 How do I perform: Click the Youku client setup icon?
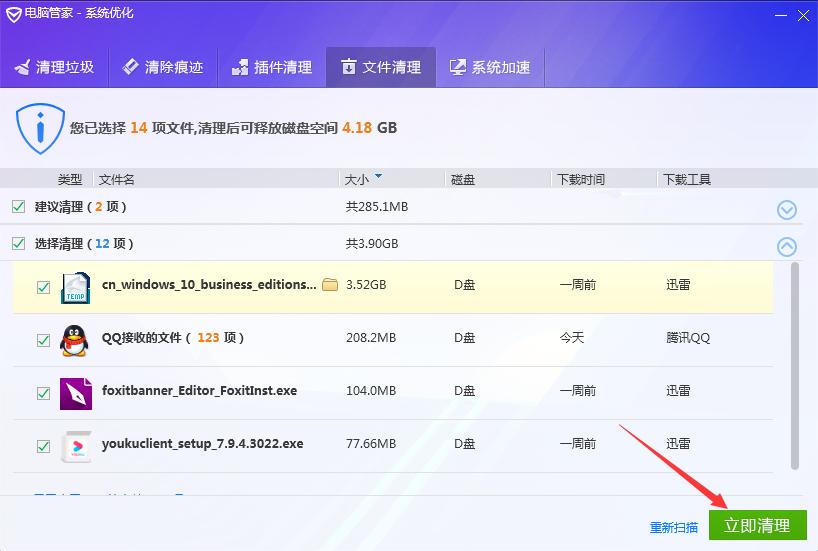coord(76,447)
